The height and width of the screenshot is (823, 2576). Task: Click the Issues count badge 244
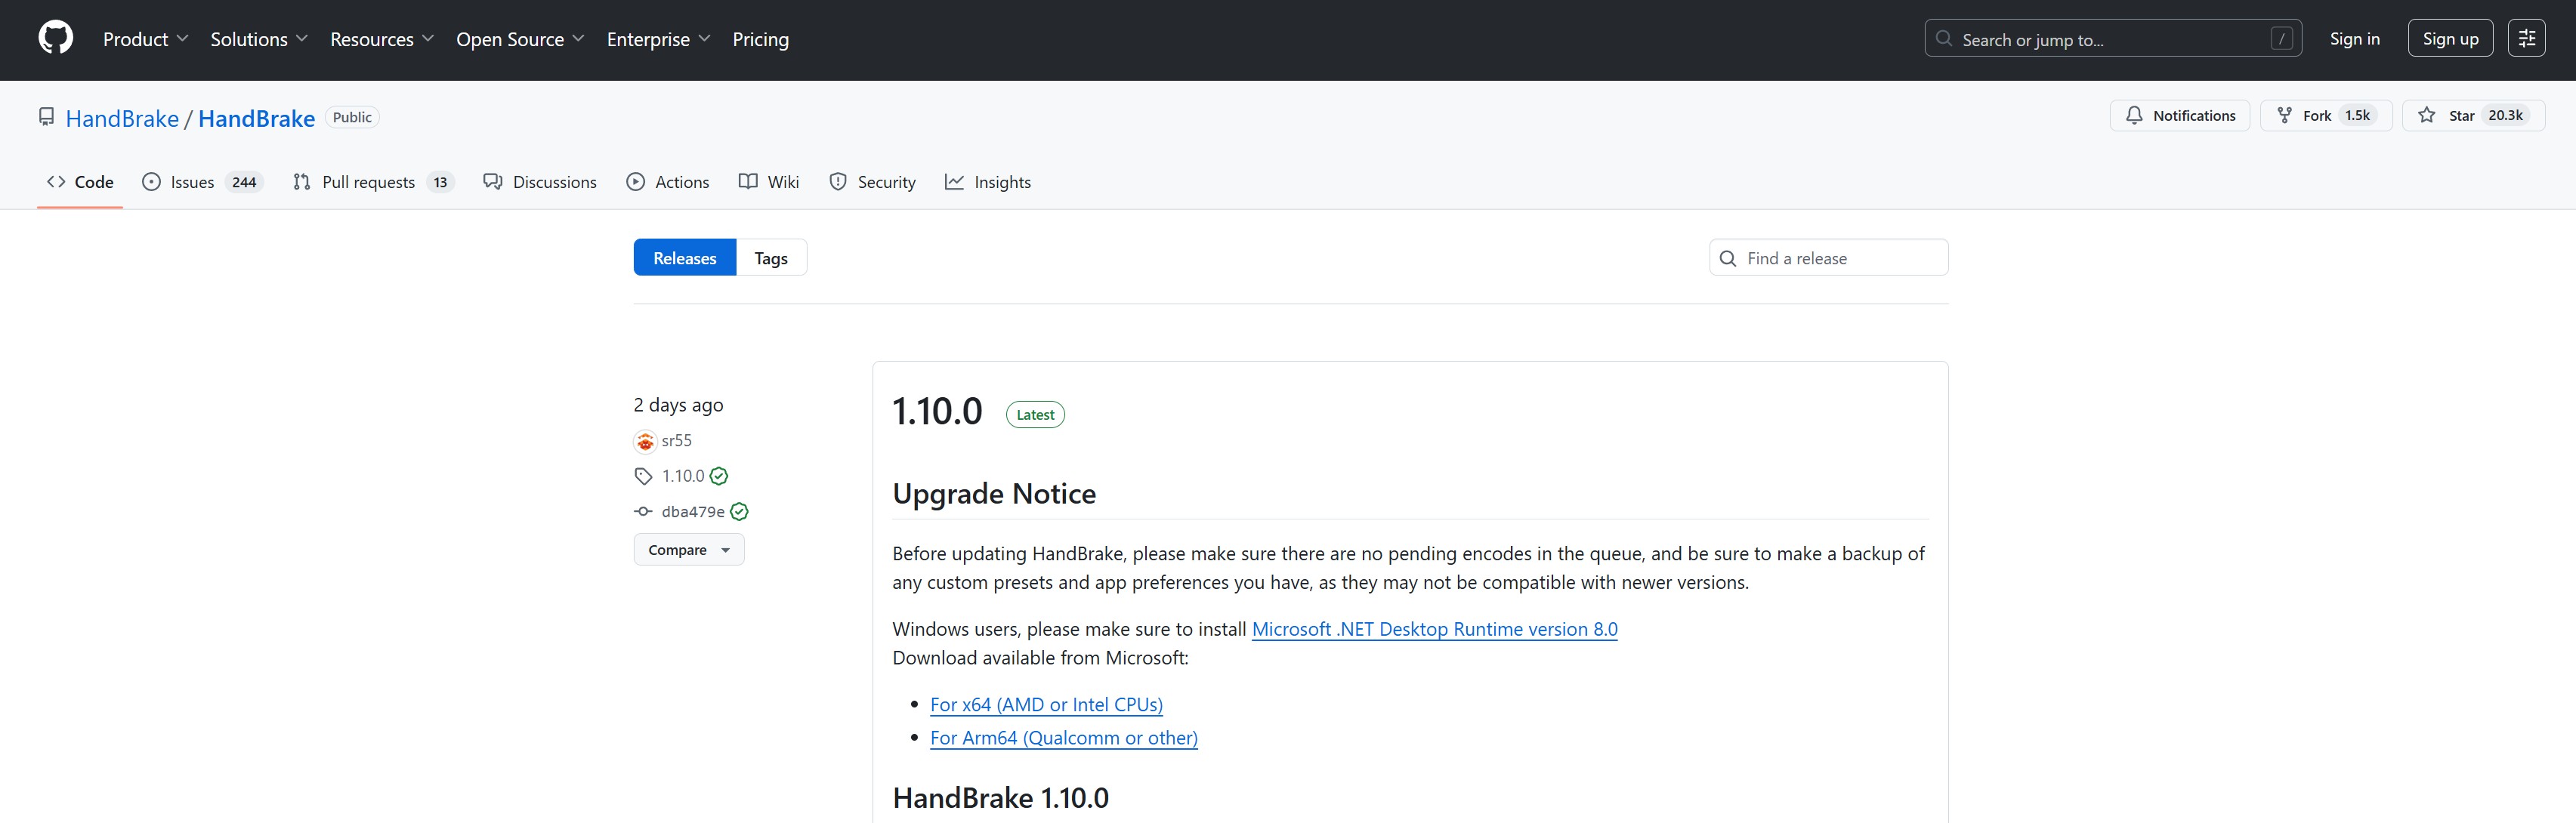coord(244,182)
